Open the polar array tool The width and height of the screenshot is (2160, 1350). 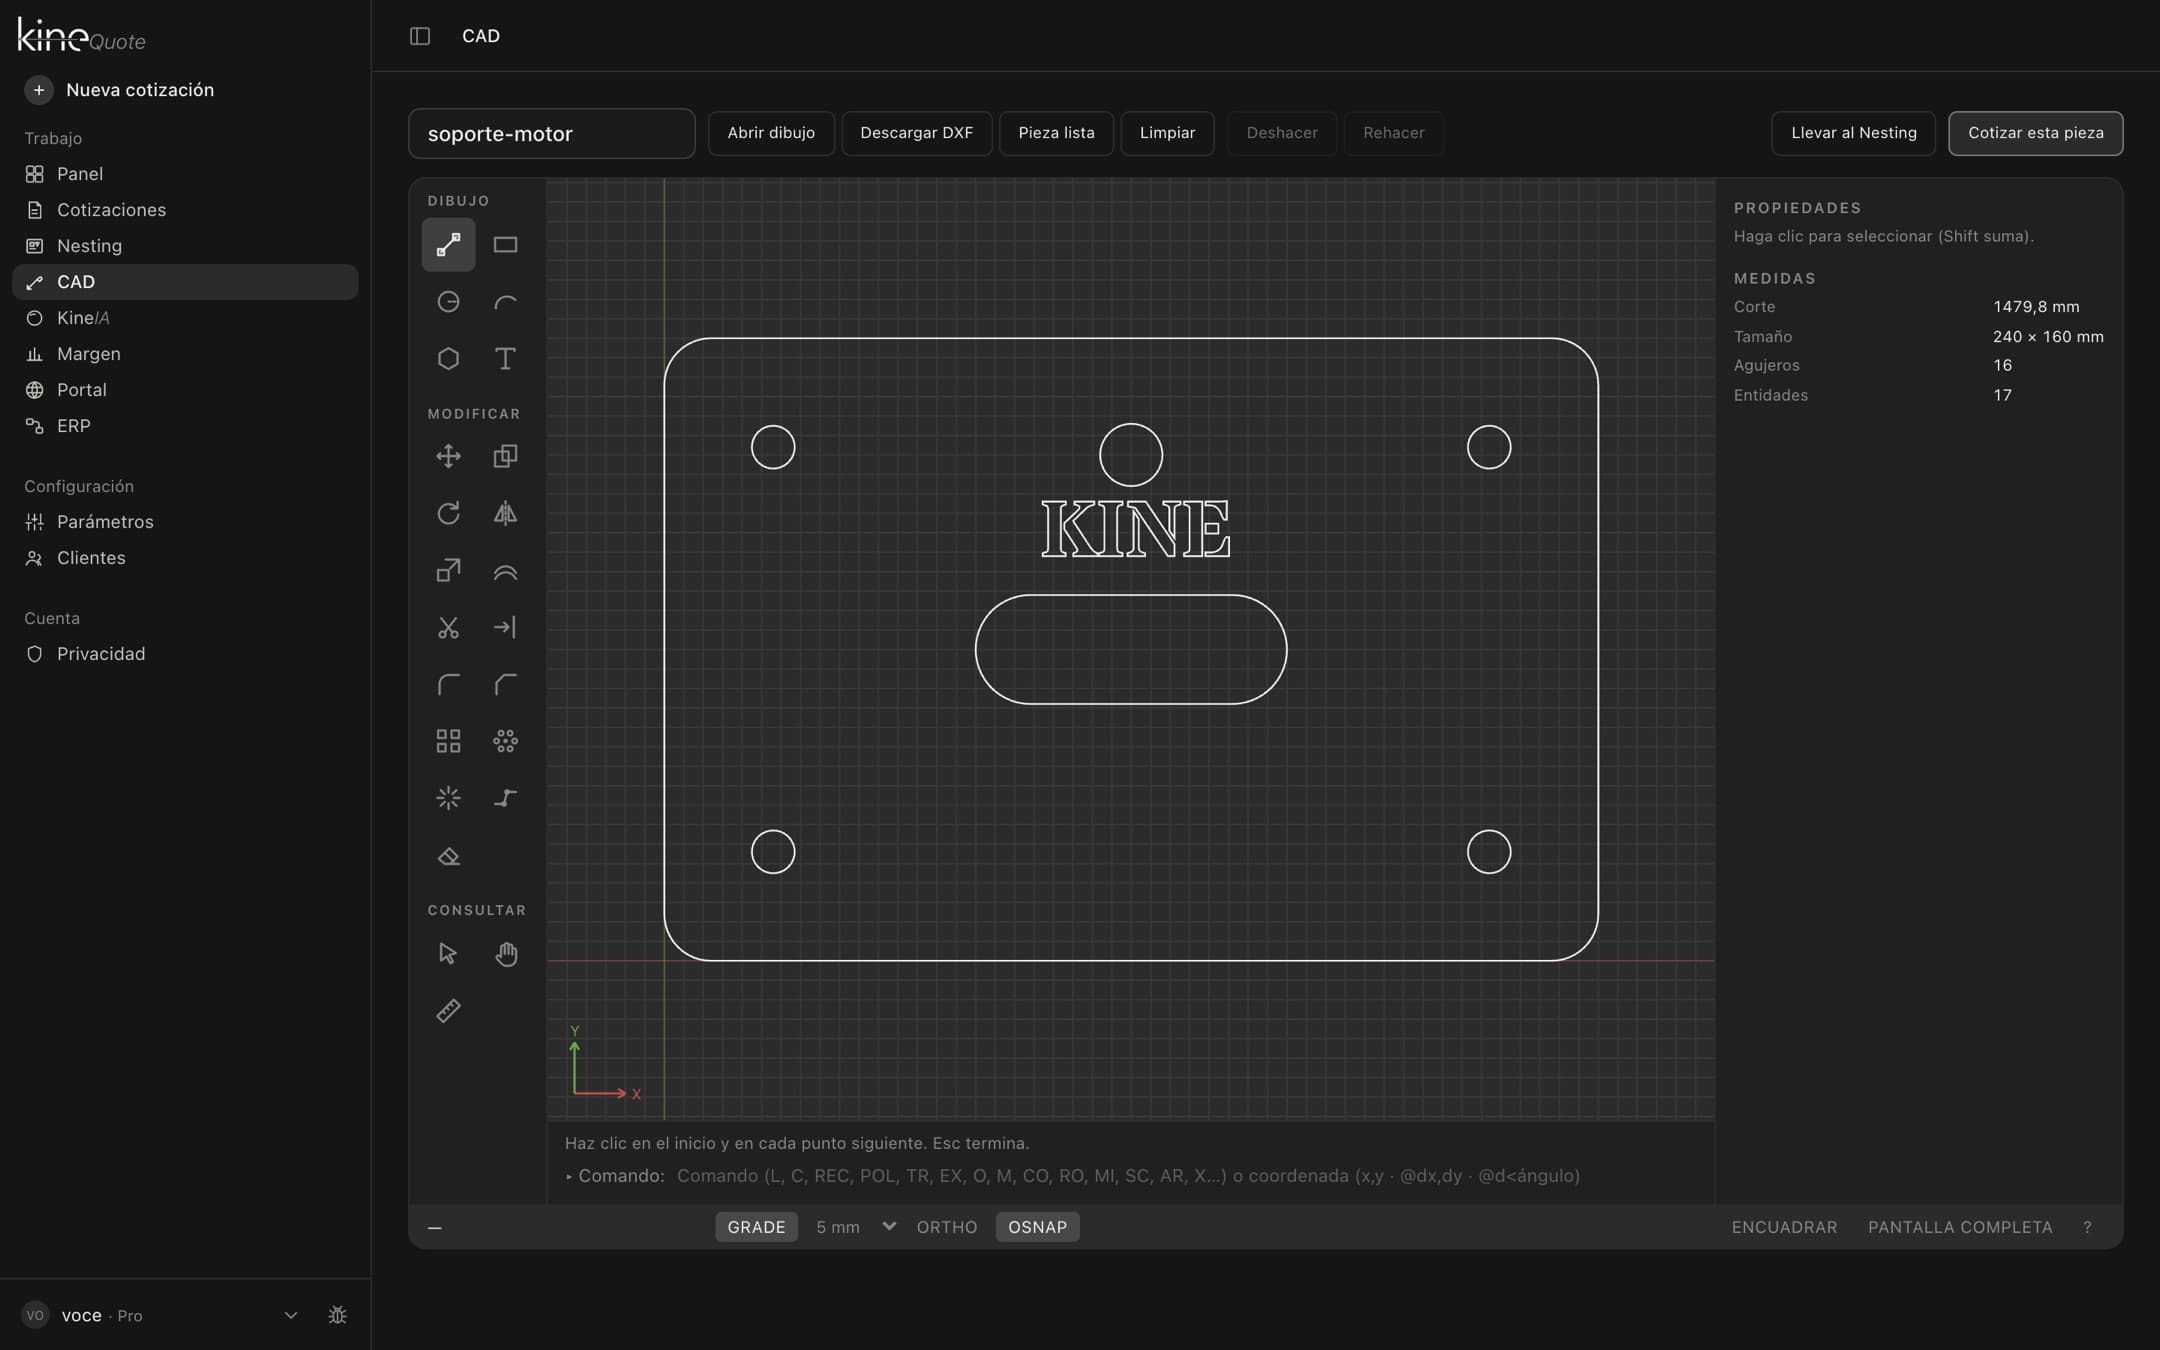pyautogui.click(x=505, y=742)
